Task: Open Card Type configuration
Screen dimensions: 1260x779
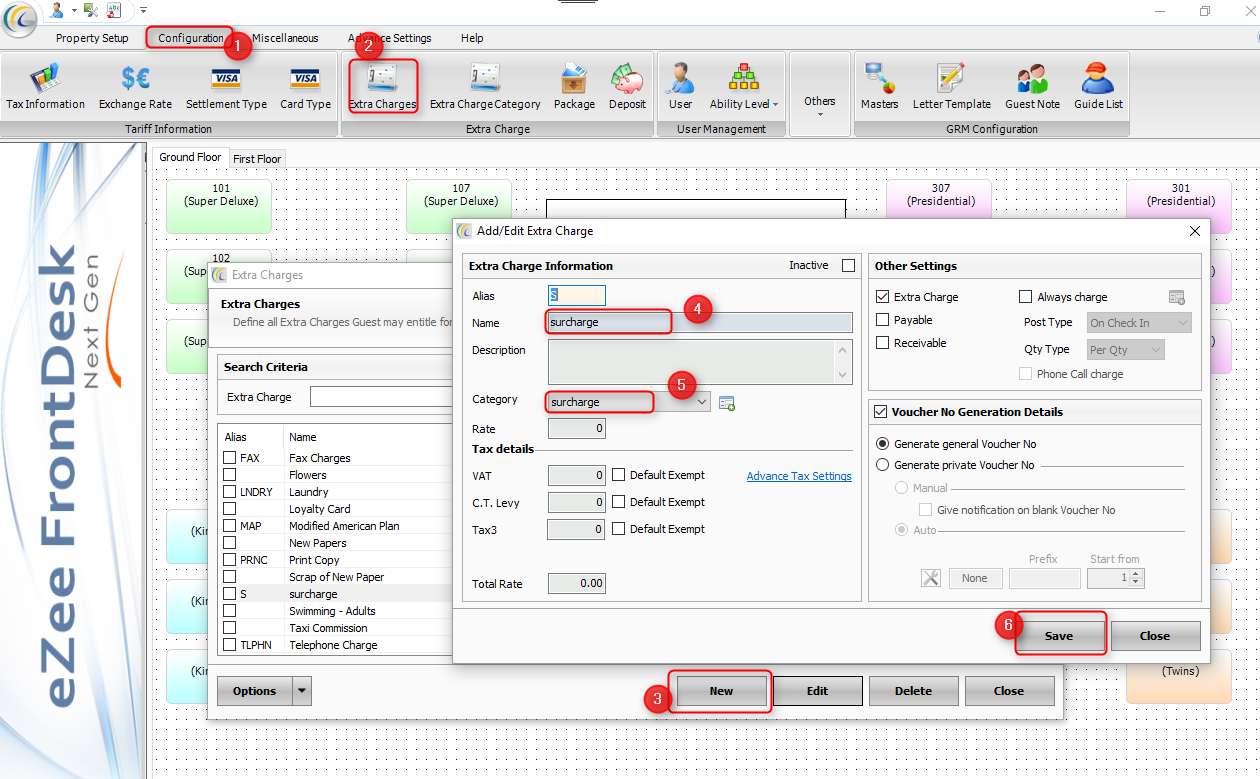Action: tap(305, 86)
